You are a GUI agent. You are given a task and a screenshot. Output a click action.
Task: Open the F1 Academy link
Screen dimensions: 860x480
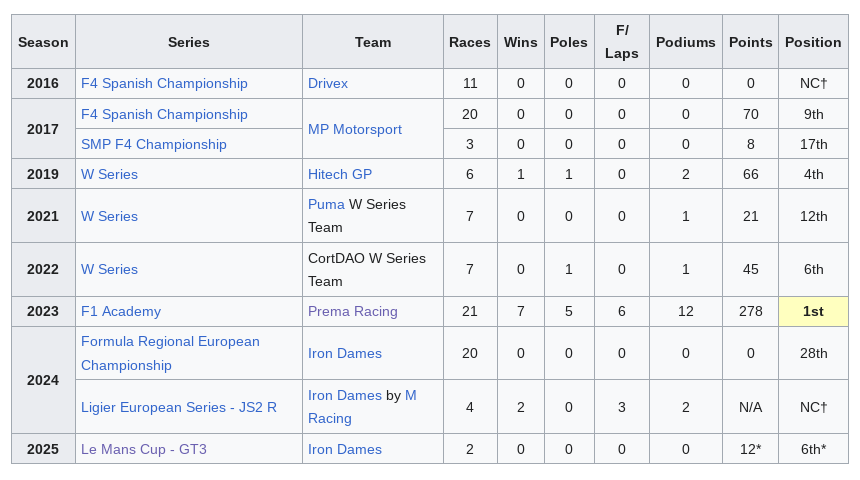tap(121, 312)
